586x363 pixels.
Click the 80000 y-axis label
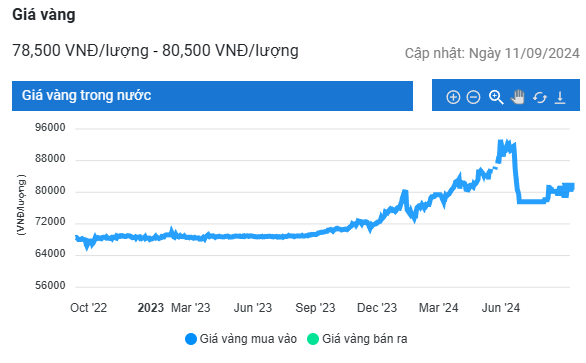pos(50,191)
